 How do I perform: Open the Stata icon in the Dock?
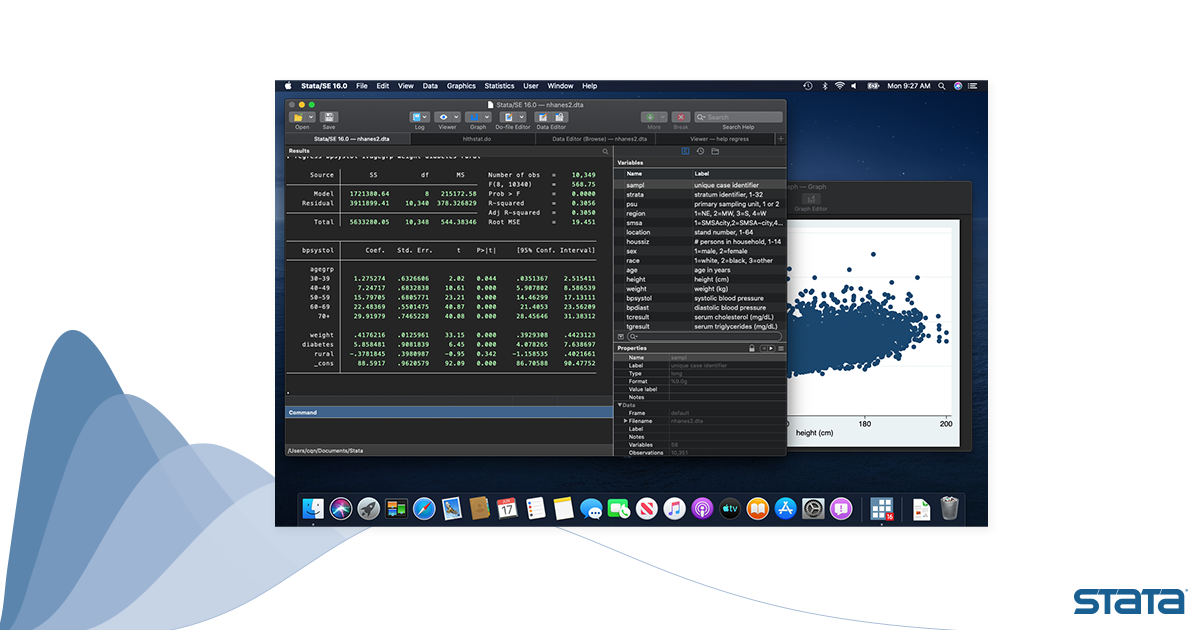pyautogui.click(x=881, y=509)
